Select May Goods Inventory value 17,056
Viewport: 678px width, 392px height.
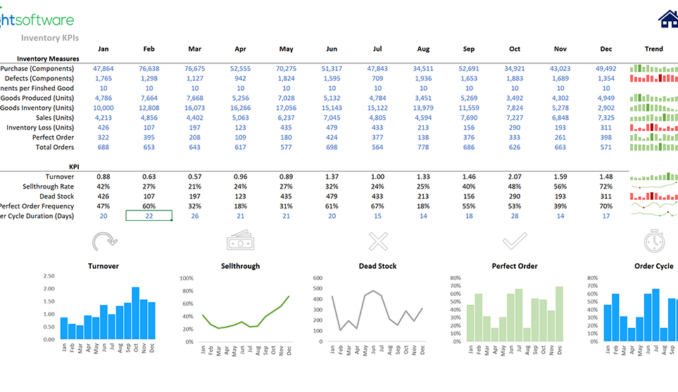(x=286, y=108)
